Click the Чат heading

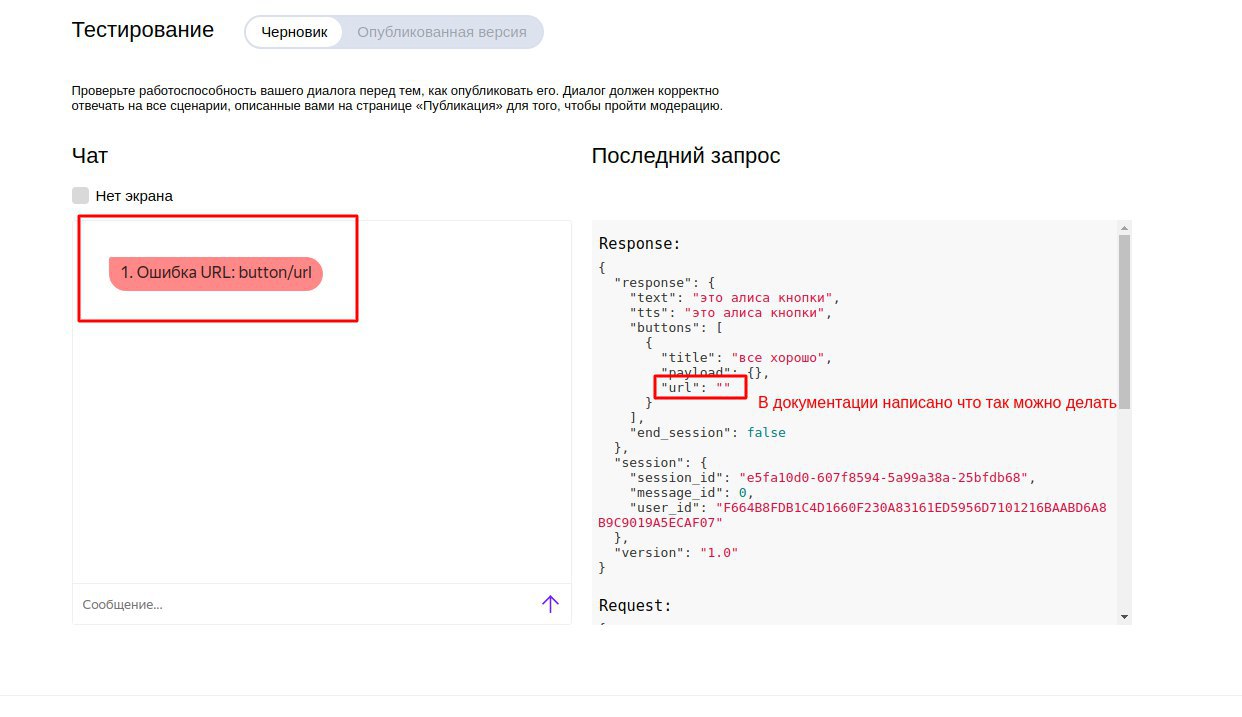point(90,156)
